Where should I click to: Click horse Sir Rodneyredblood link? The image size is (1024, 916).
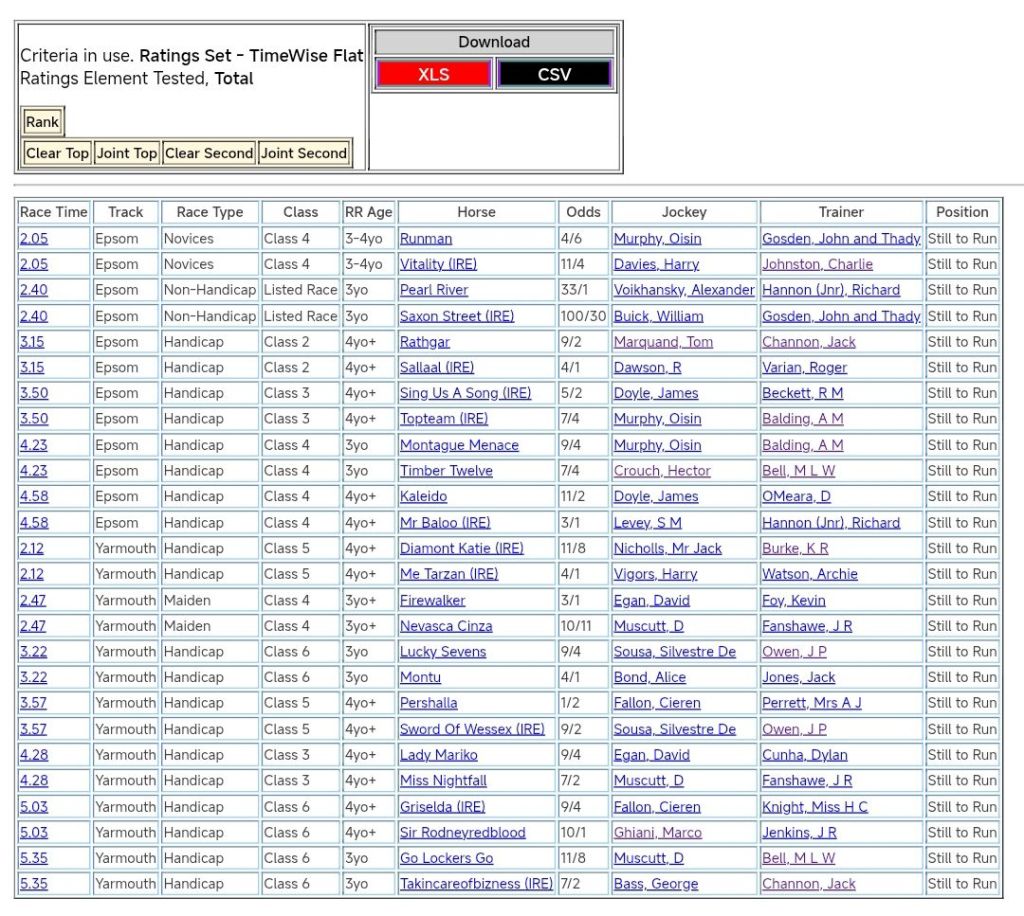coord(462,832)
